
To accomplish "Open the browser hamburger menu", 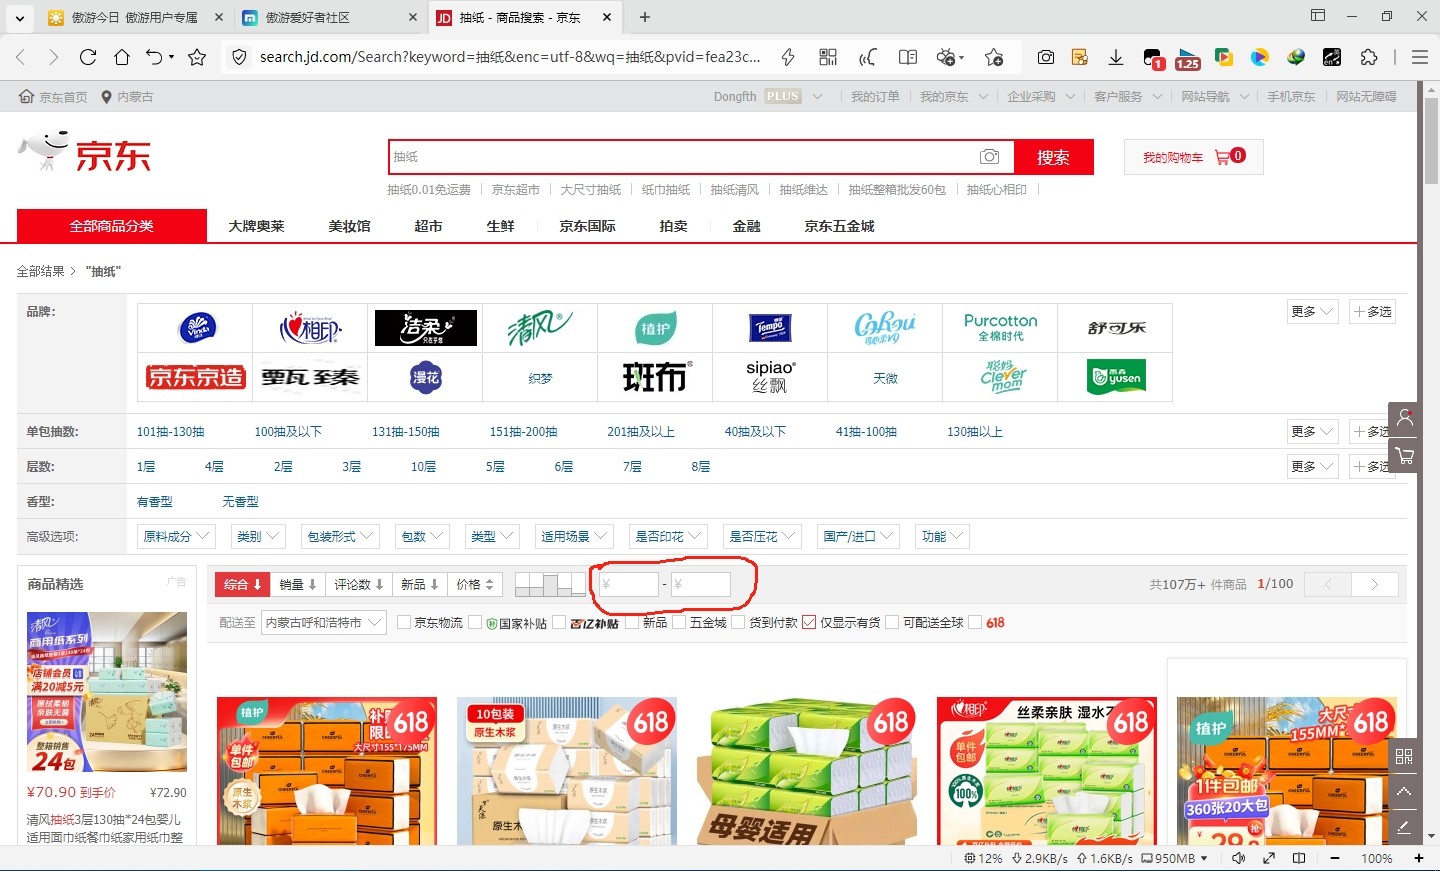I will tap(1420, 57).
